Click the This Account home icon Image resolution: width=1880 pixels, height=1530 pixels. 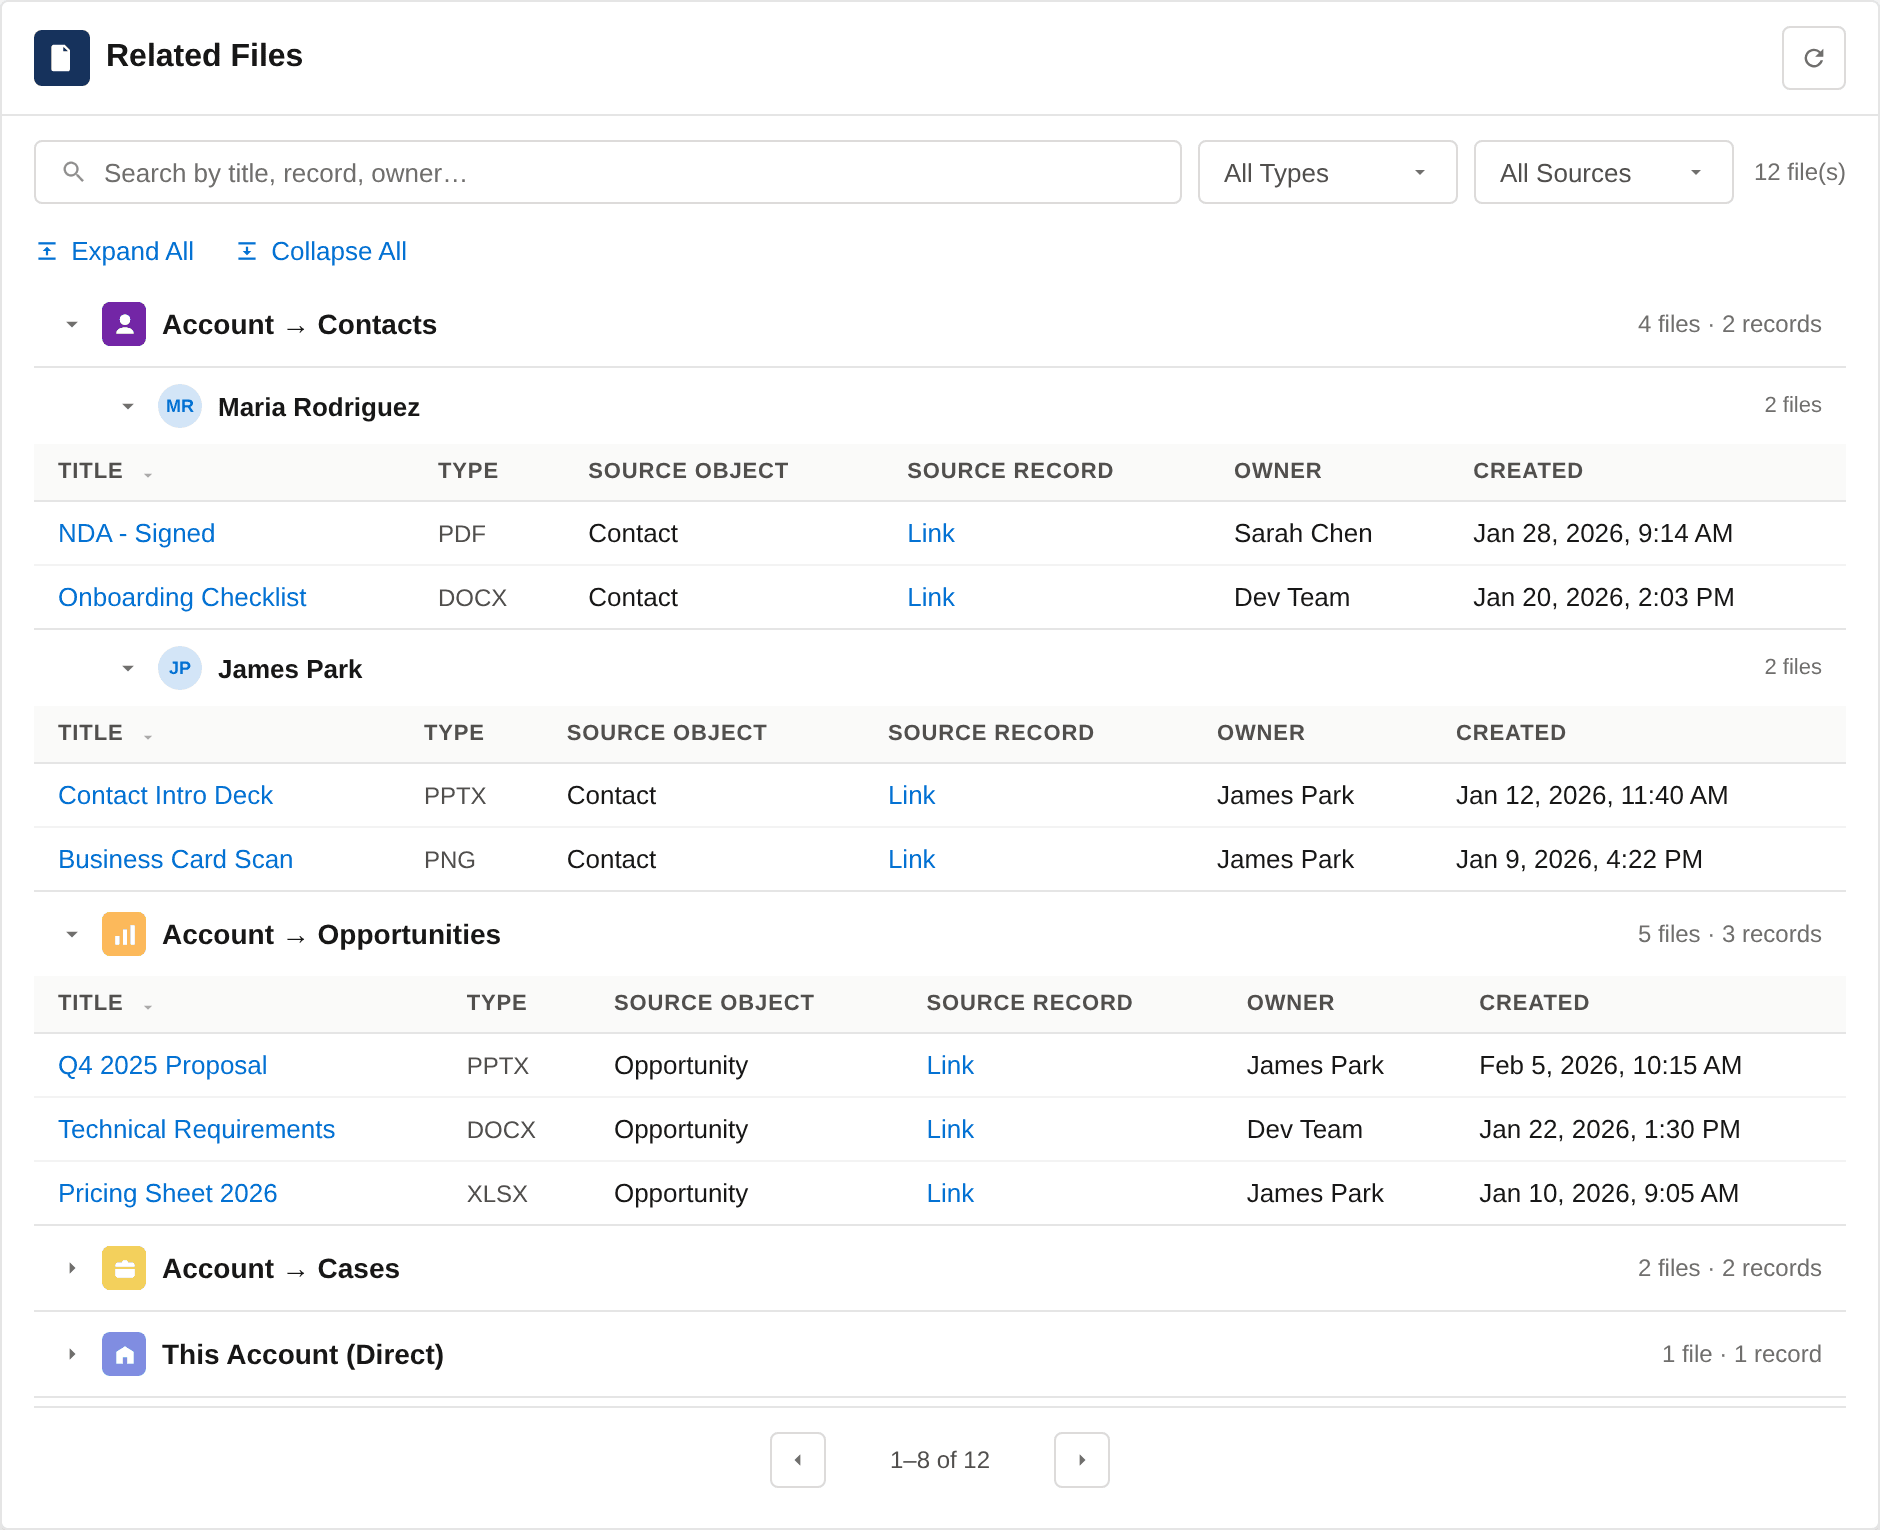click(x=124, y=1354)
